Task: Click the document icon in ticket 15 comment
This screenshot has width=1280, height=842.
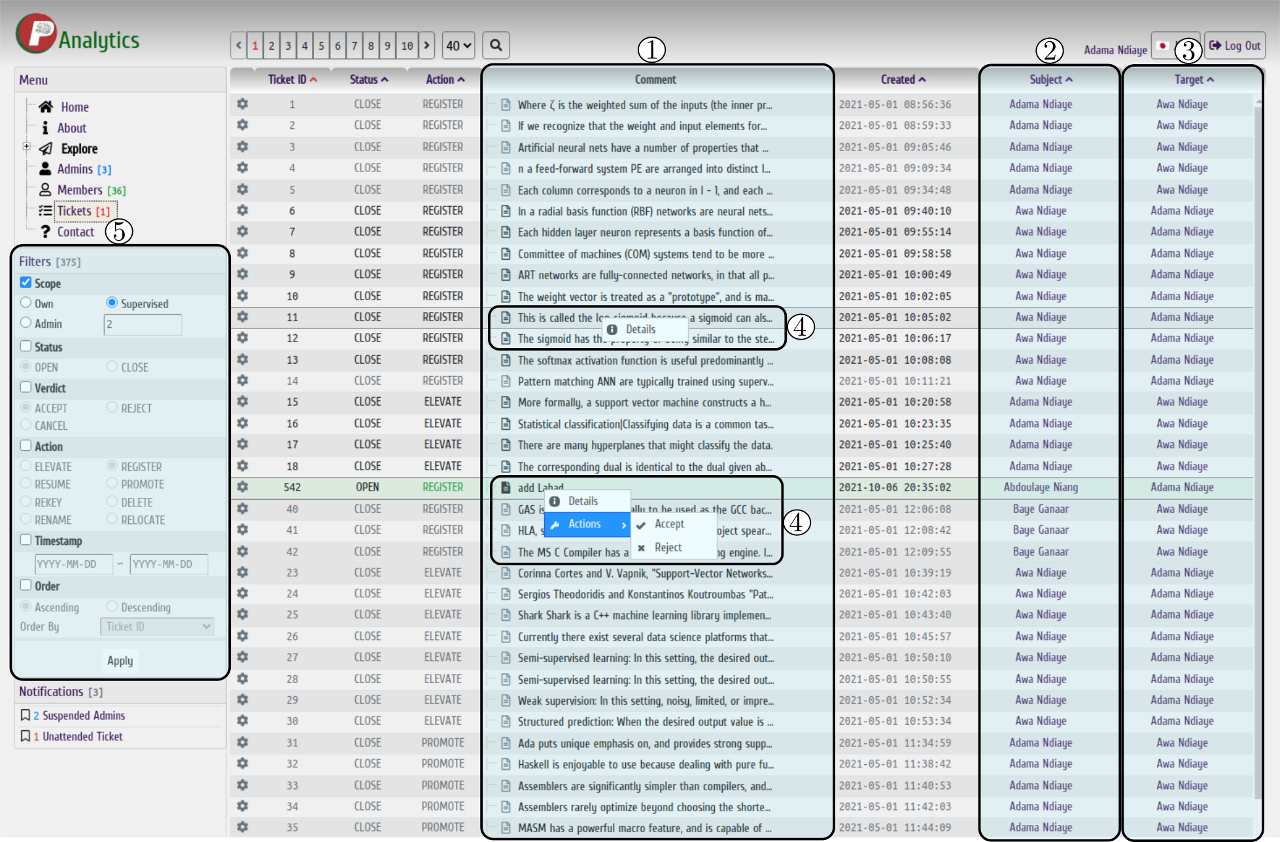Action: tap(505, 402)
